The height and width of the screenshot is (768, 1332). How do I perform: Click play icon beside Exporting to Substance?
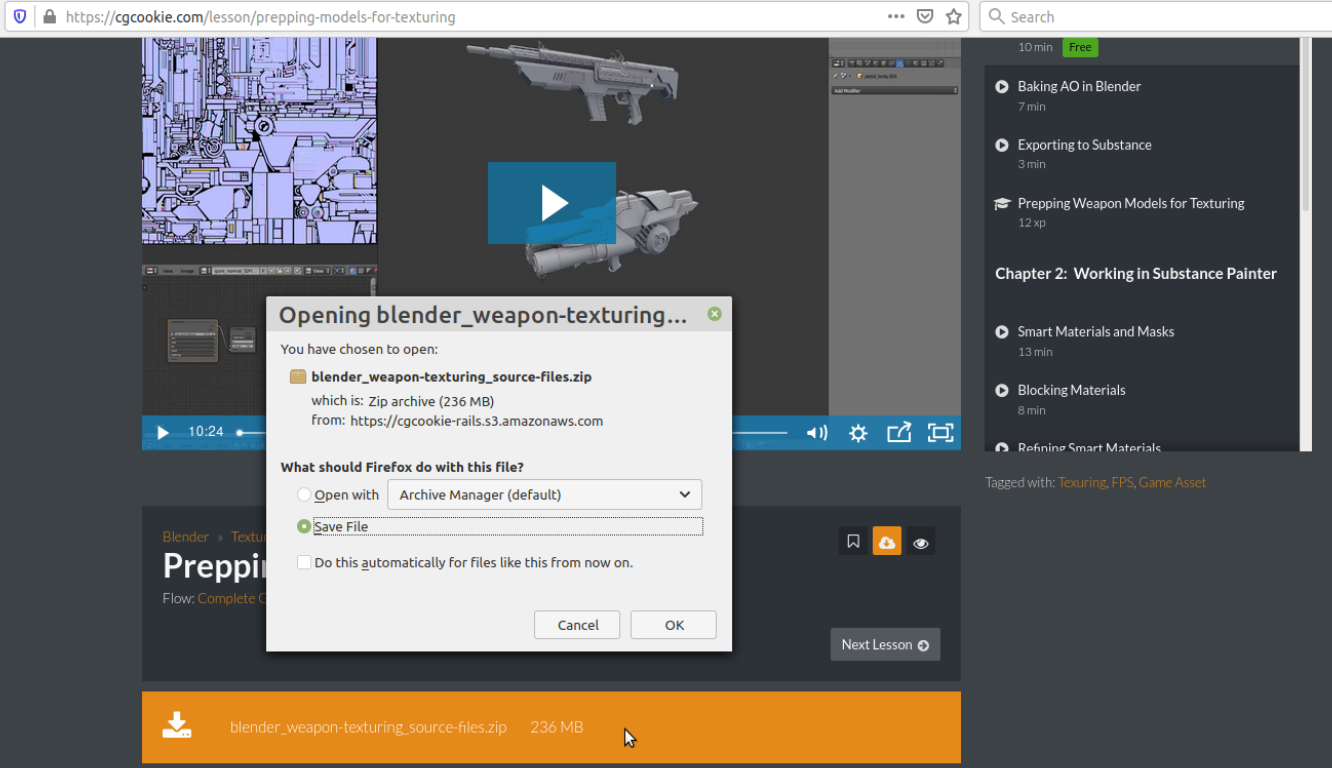(x=1002, y=145)
